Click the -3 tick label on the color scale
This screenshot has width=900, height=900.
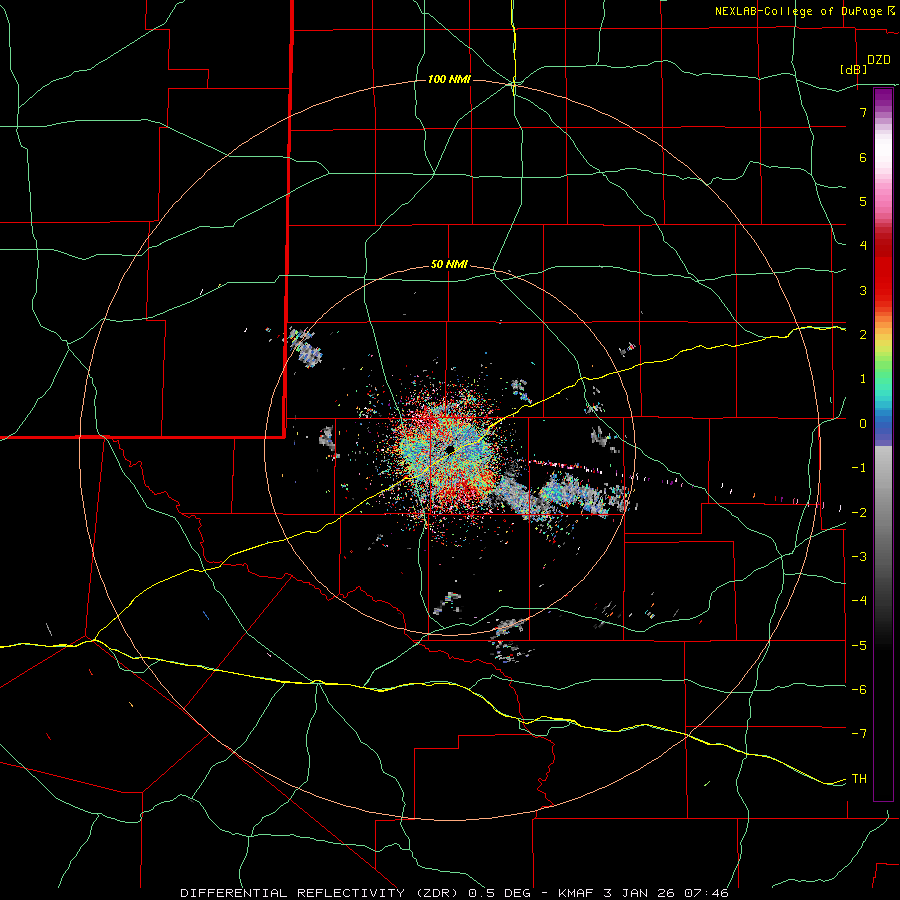coord(859,557)
